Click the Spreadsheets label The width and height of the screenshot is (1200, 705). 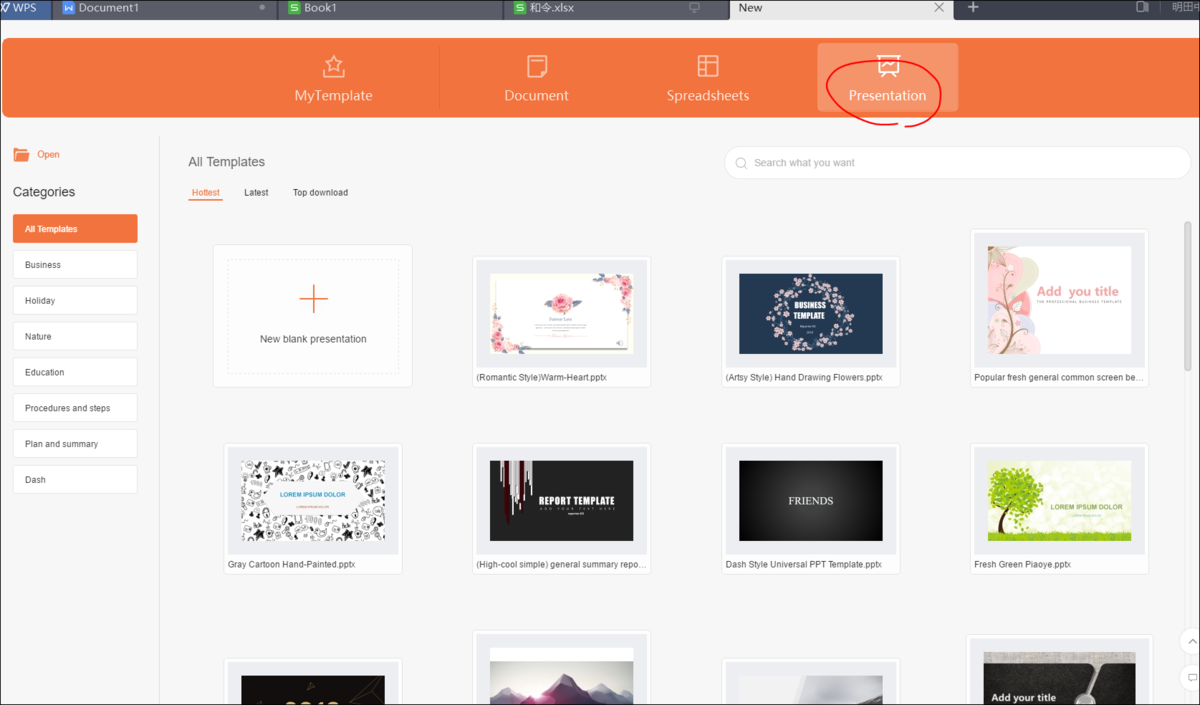pyautogui.click(x=708, y=96)
